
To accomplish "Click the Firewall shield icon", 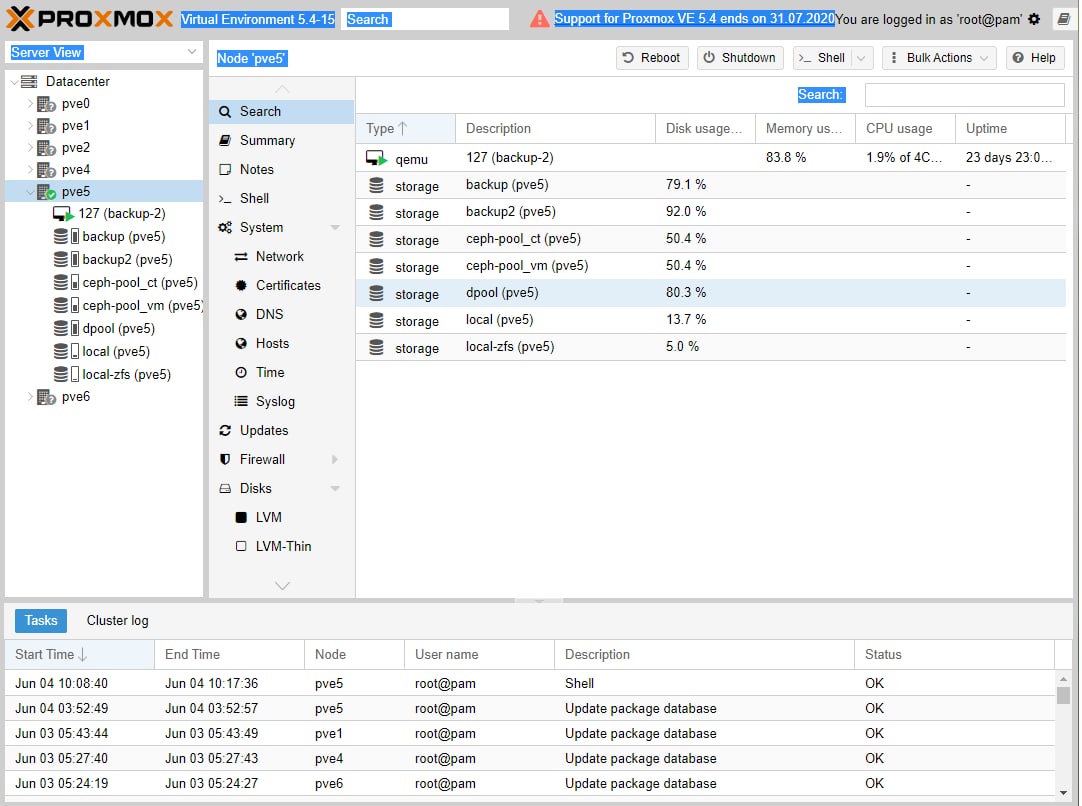I will point(225,460).
